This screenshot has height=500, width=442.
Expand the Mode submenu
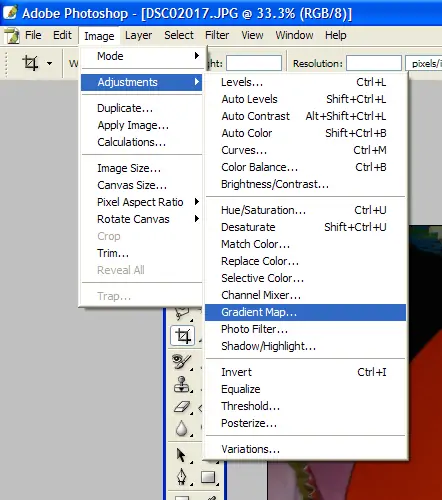tap(142, 56)
